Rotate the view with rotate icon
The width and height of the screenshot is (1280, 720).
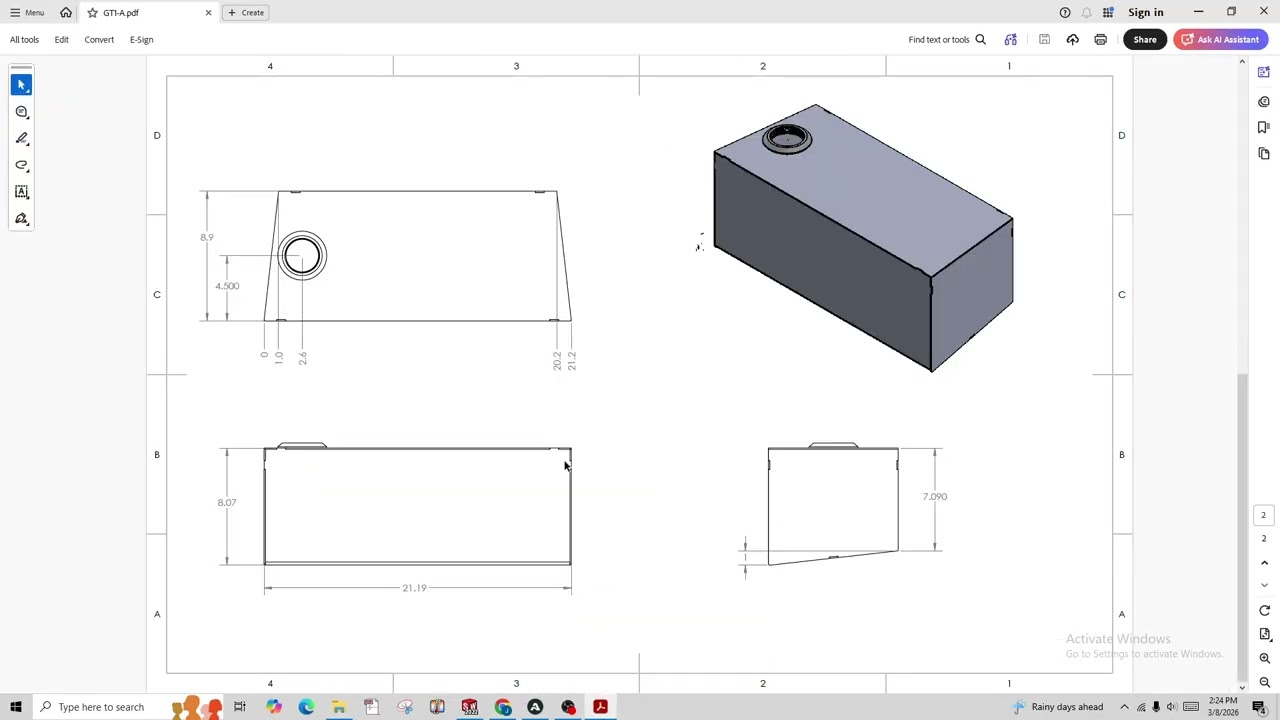[x=1264, y=610]
